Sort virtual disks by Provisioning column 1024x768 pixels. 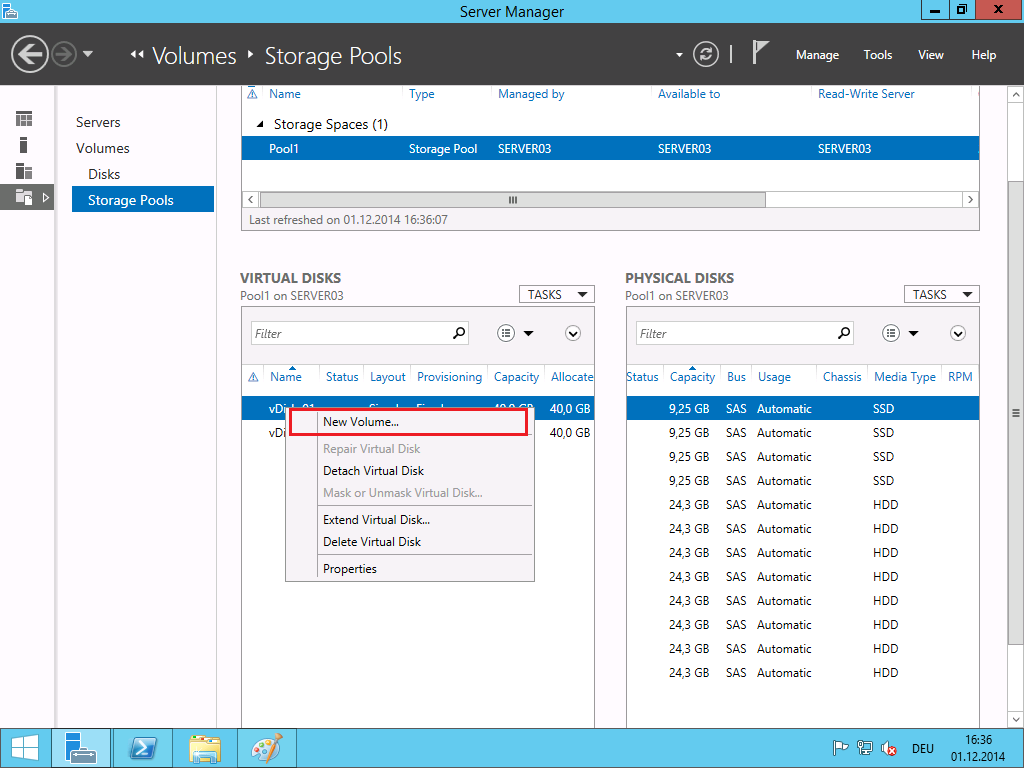pos(449,377)
